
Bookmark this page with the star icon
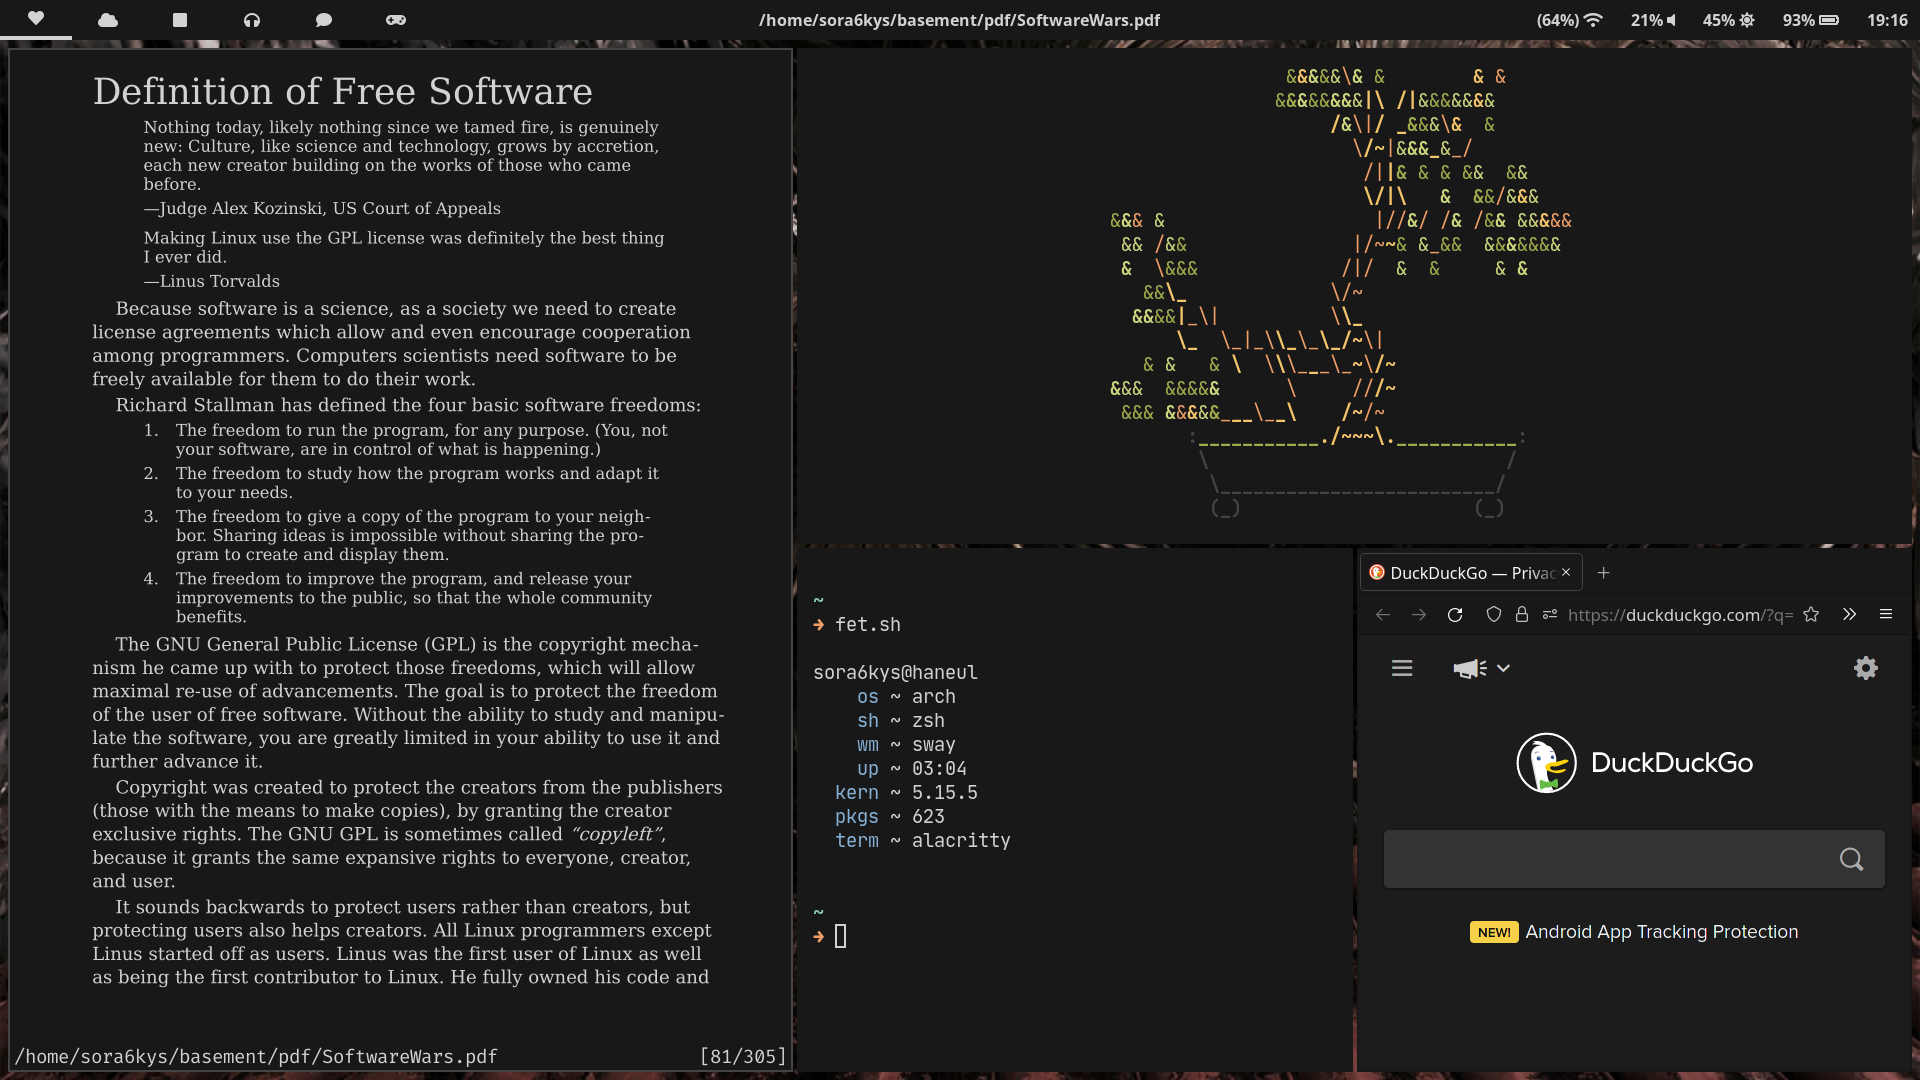(x=1811, y=615)
